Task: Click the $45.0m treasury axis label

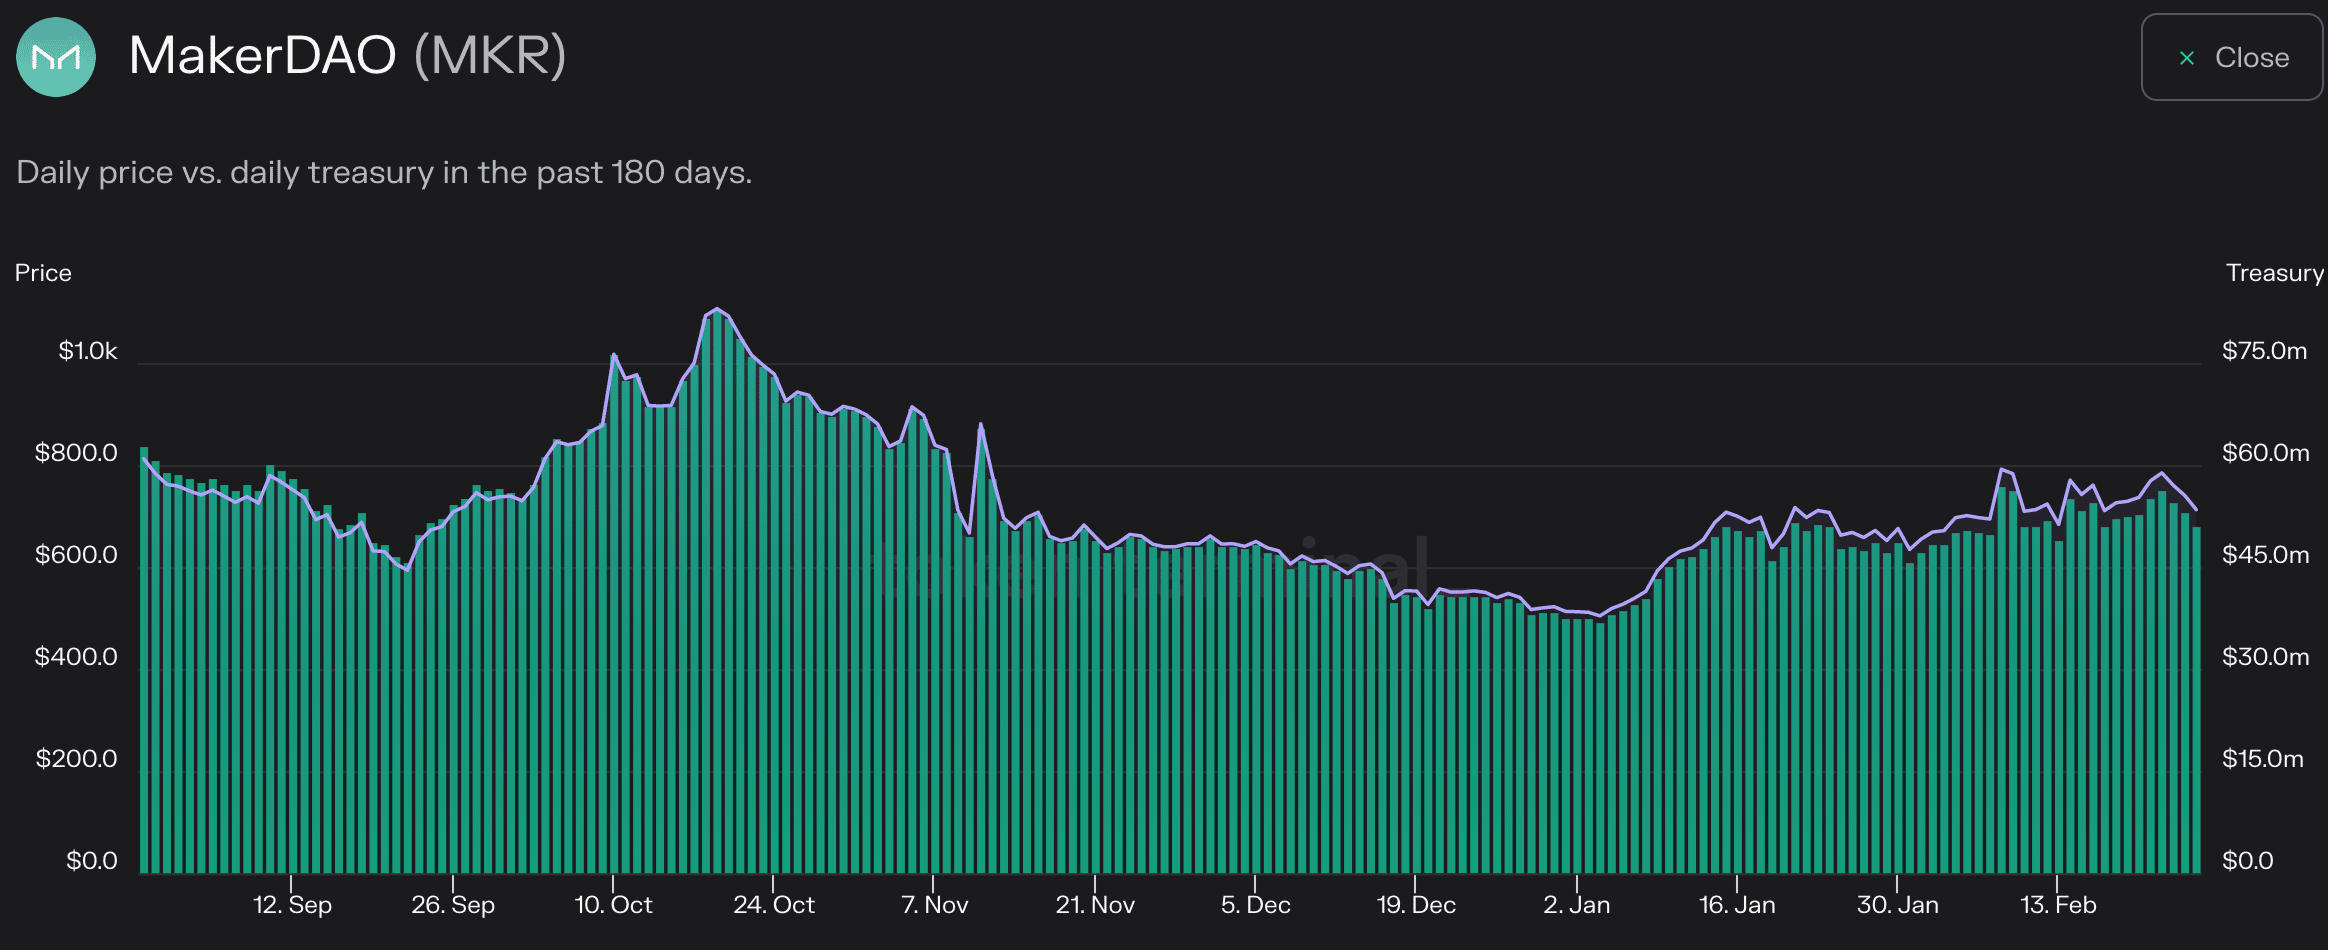Action: (2265, 555)
